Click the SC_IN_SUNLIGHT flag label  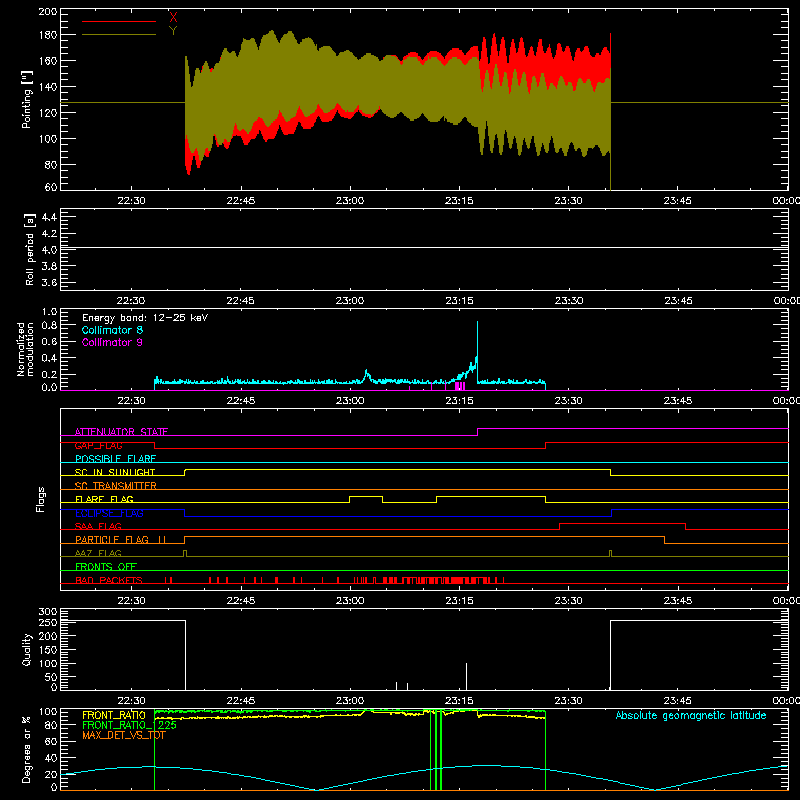[x=115, y=472]
